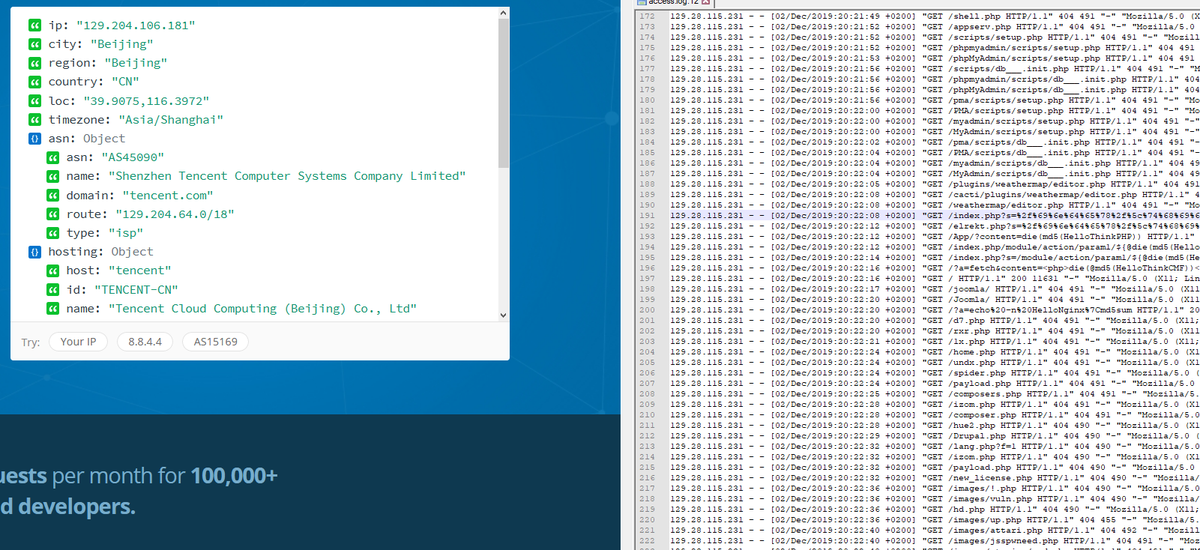
Task: Click the braces icon of the asn Object
Action: [36, 138]
